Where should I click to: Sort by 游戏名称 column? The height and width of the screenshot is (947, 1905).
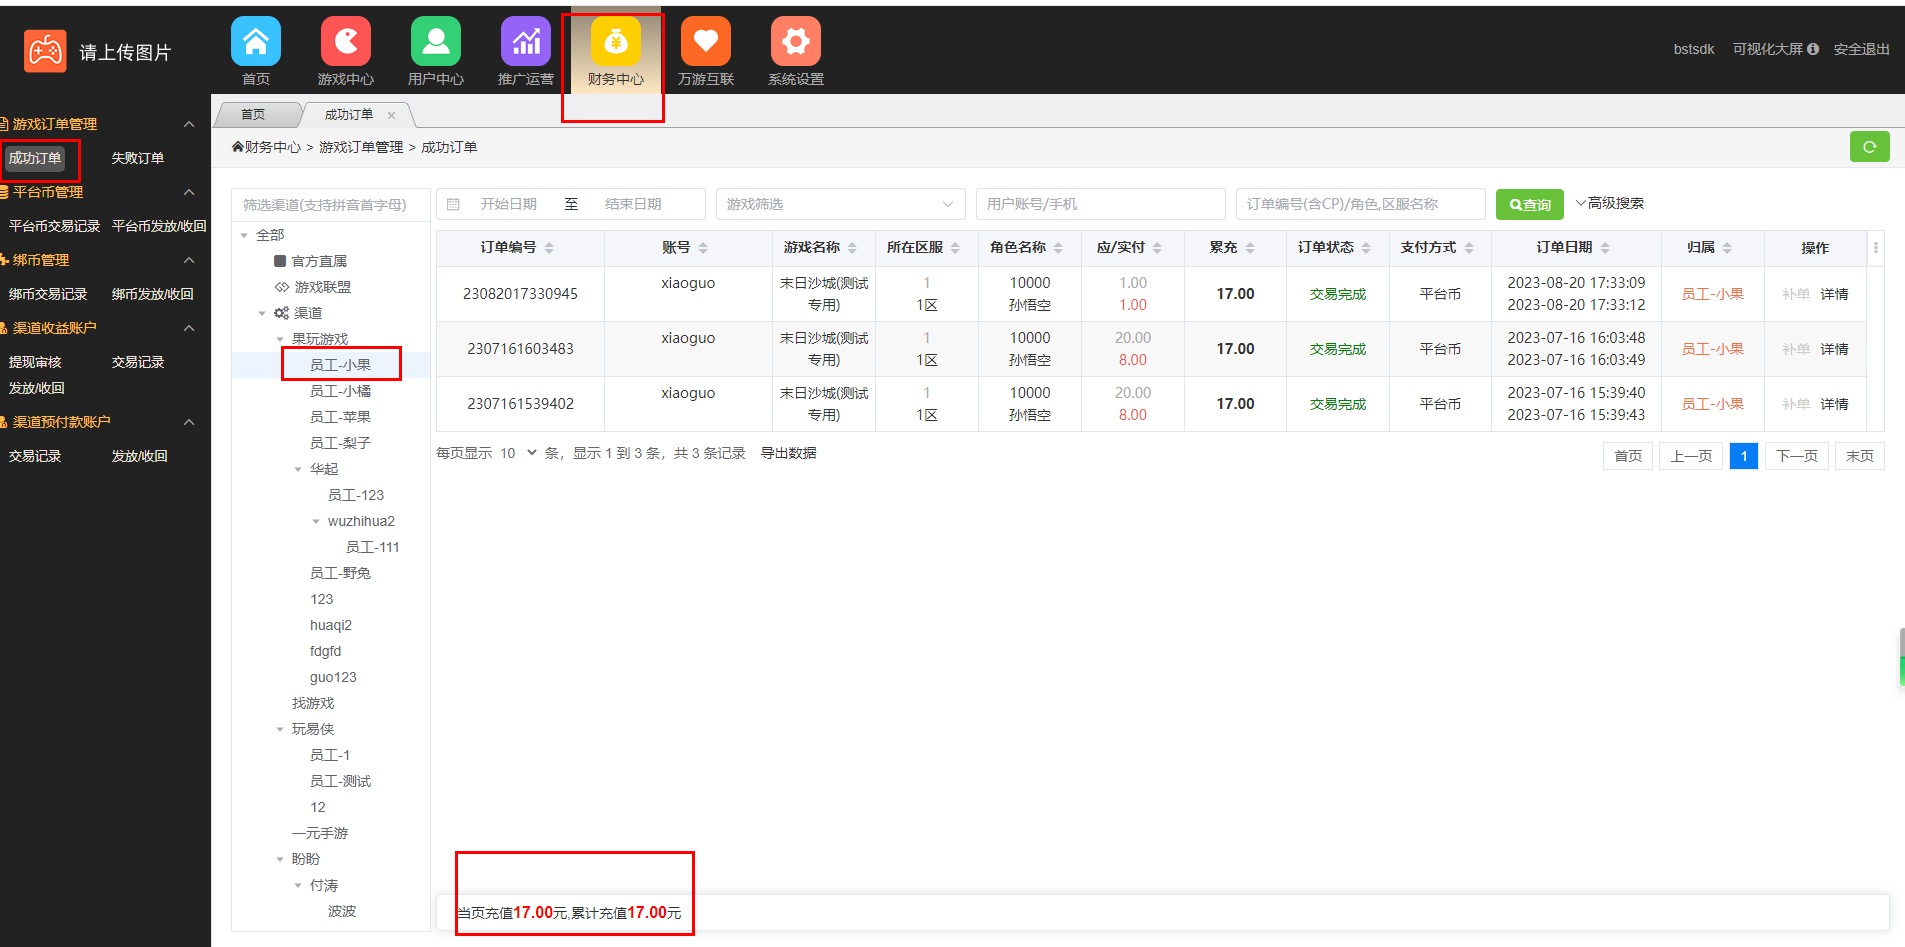(852, 248)
